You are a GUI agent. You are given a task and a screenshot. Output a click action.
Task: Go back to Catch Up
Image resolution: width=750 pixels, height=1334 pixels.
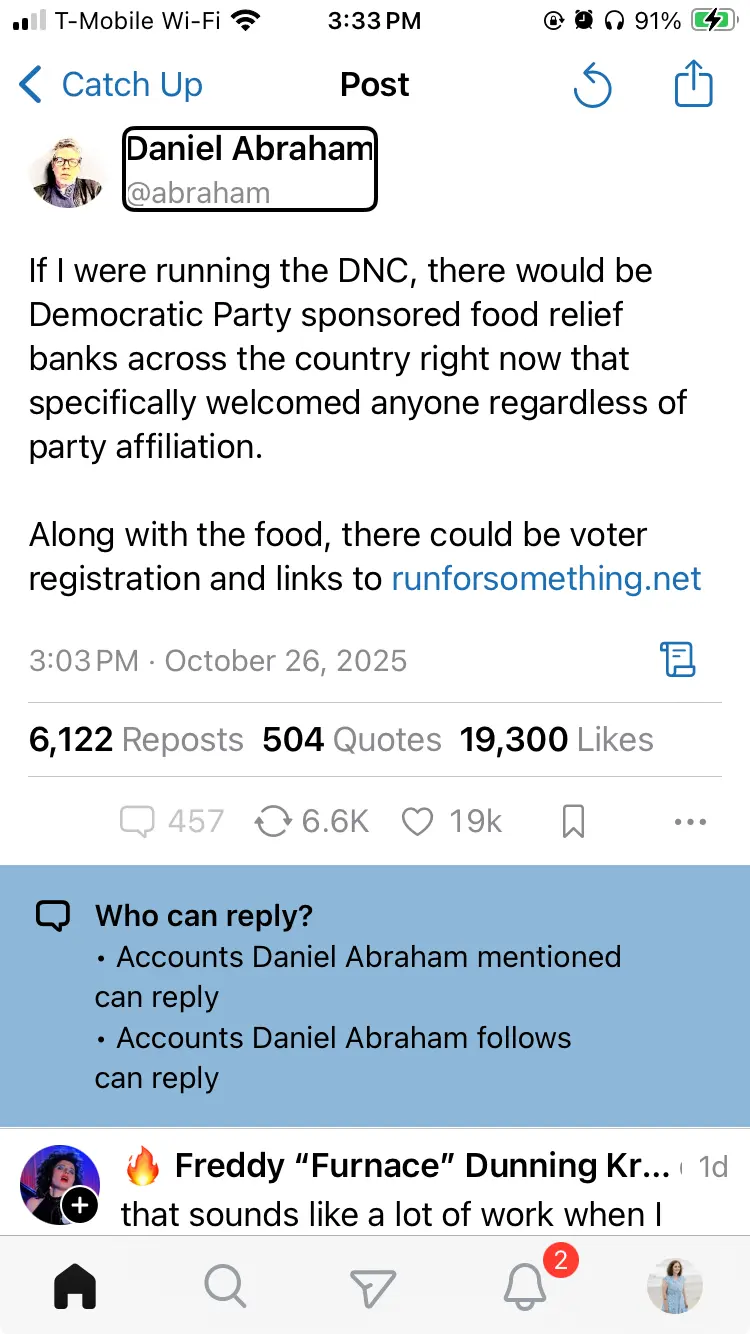(x=110, y=85)
